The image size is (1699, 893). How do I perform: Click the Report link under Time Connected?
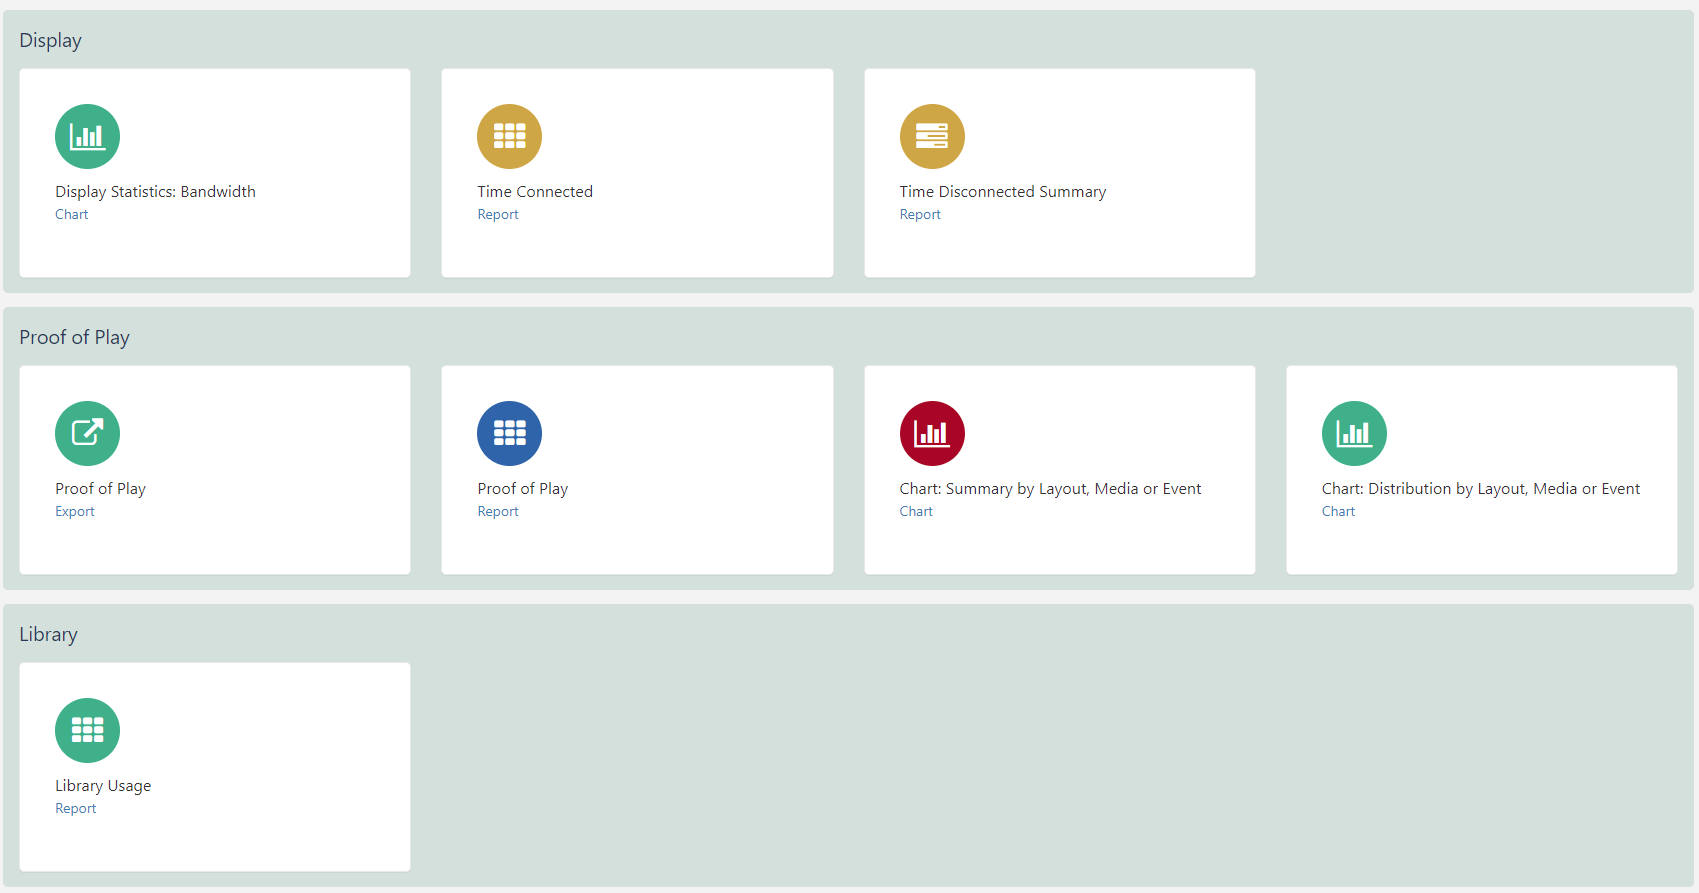click(498, 215)
